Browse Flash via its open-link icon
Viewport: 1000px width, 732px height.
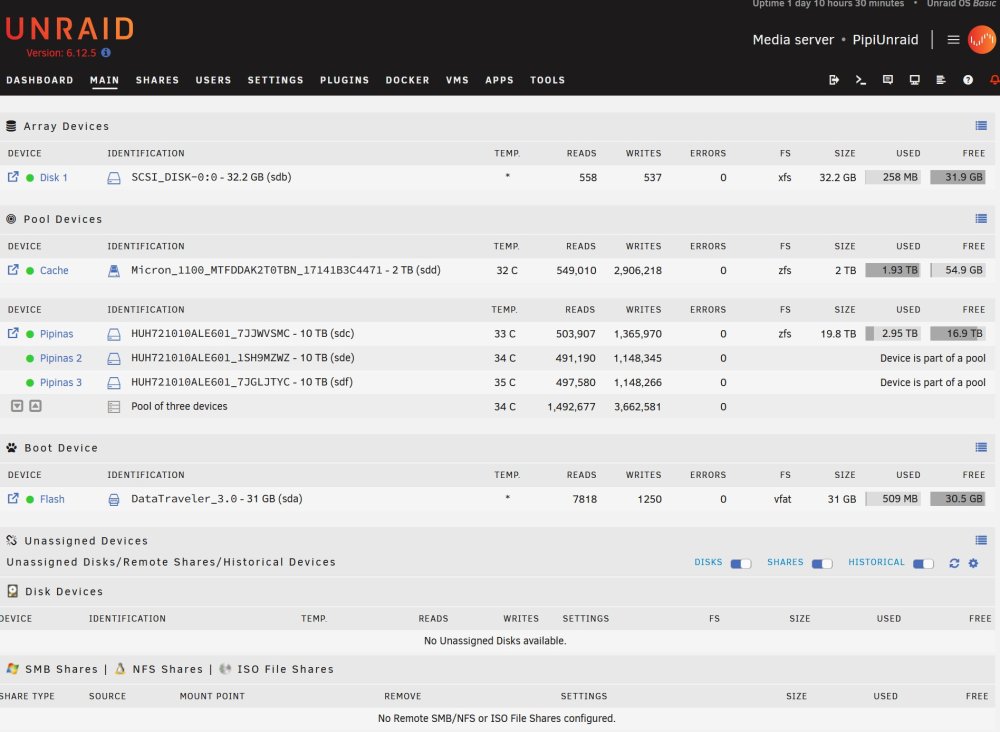point(13,498)
